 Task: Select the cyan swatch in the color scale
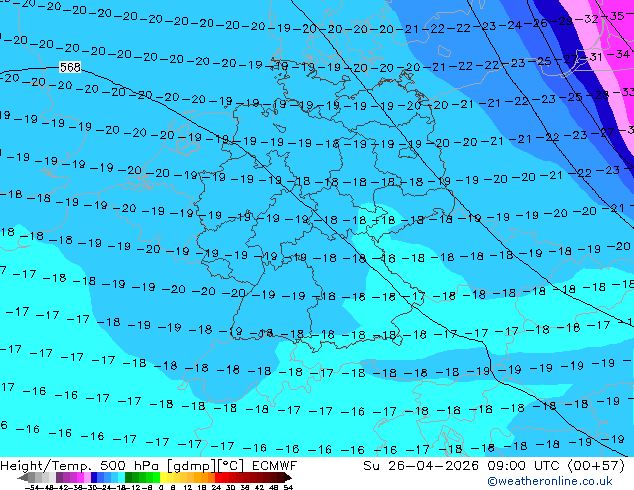click(x=121, y=477)
